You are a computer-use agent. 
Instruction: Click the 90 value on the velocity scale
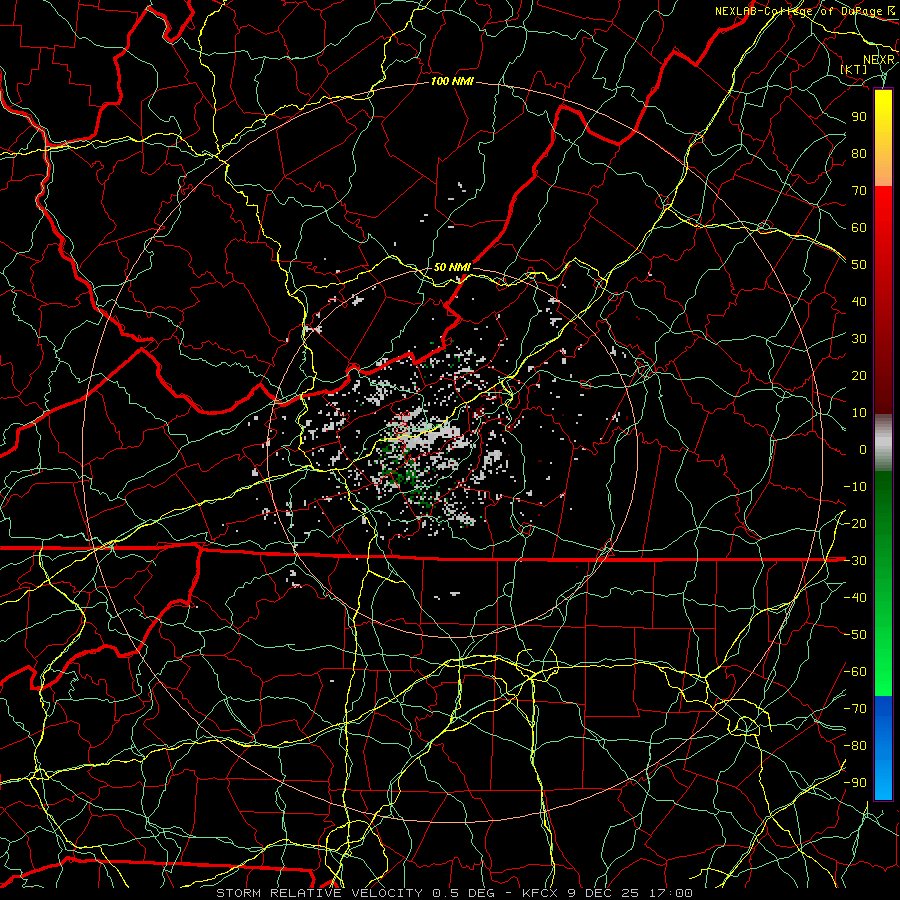click(x=859, y=117)
